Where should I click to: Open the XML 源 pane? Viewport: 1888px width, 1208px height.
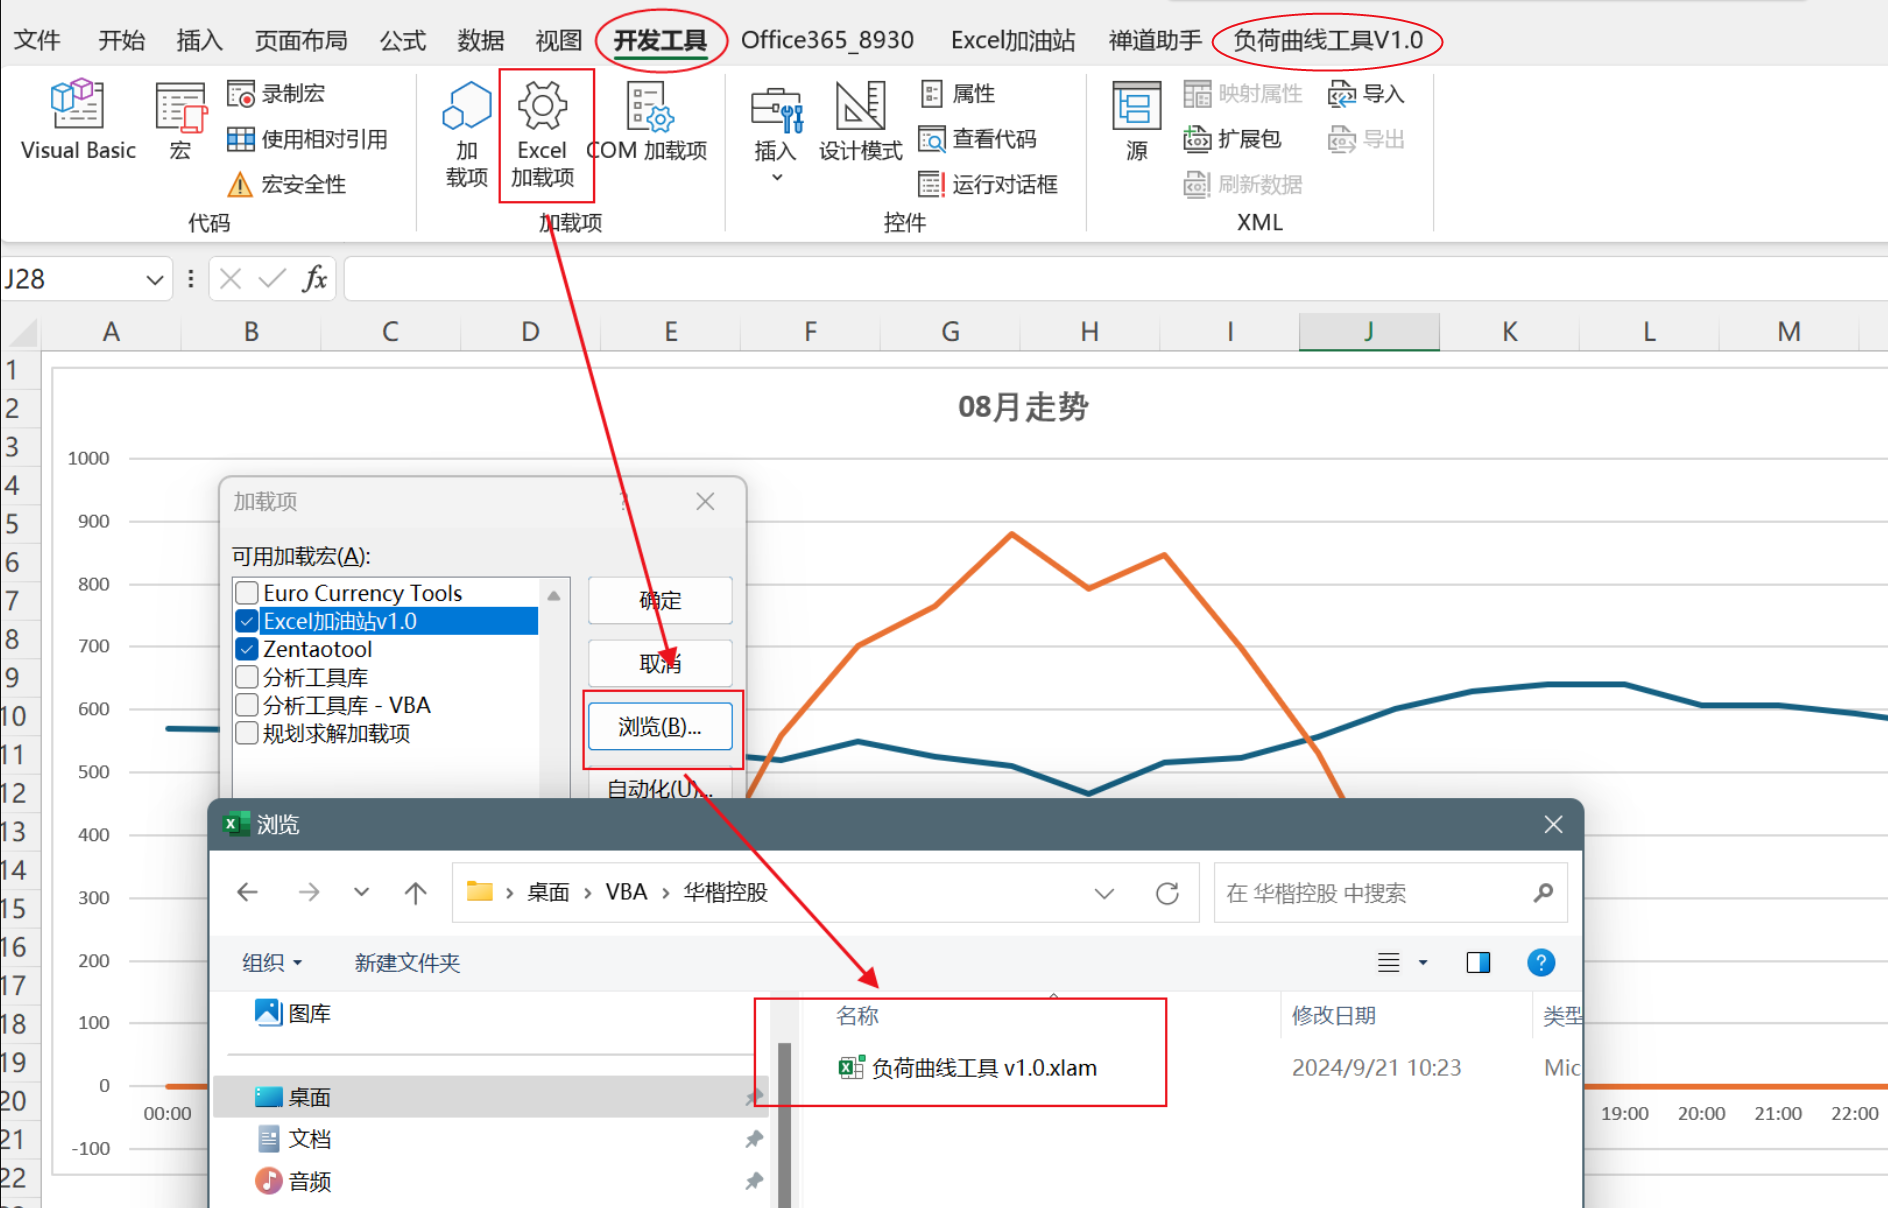click(1137, 120)
